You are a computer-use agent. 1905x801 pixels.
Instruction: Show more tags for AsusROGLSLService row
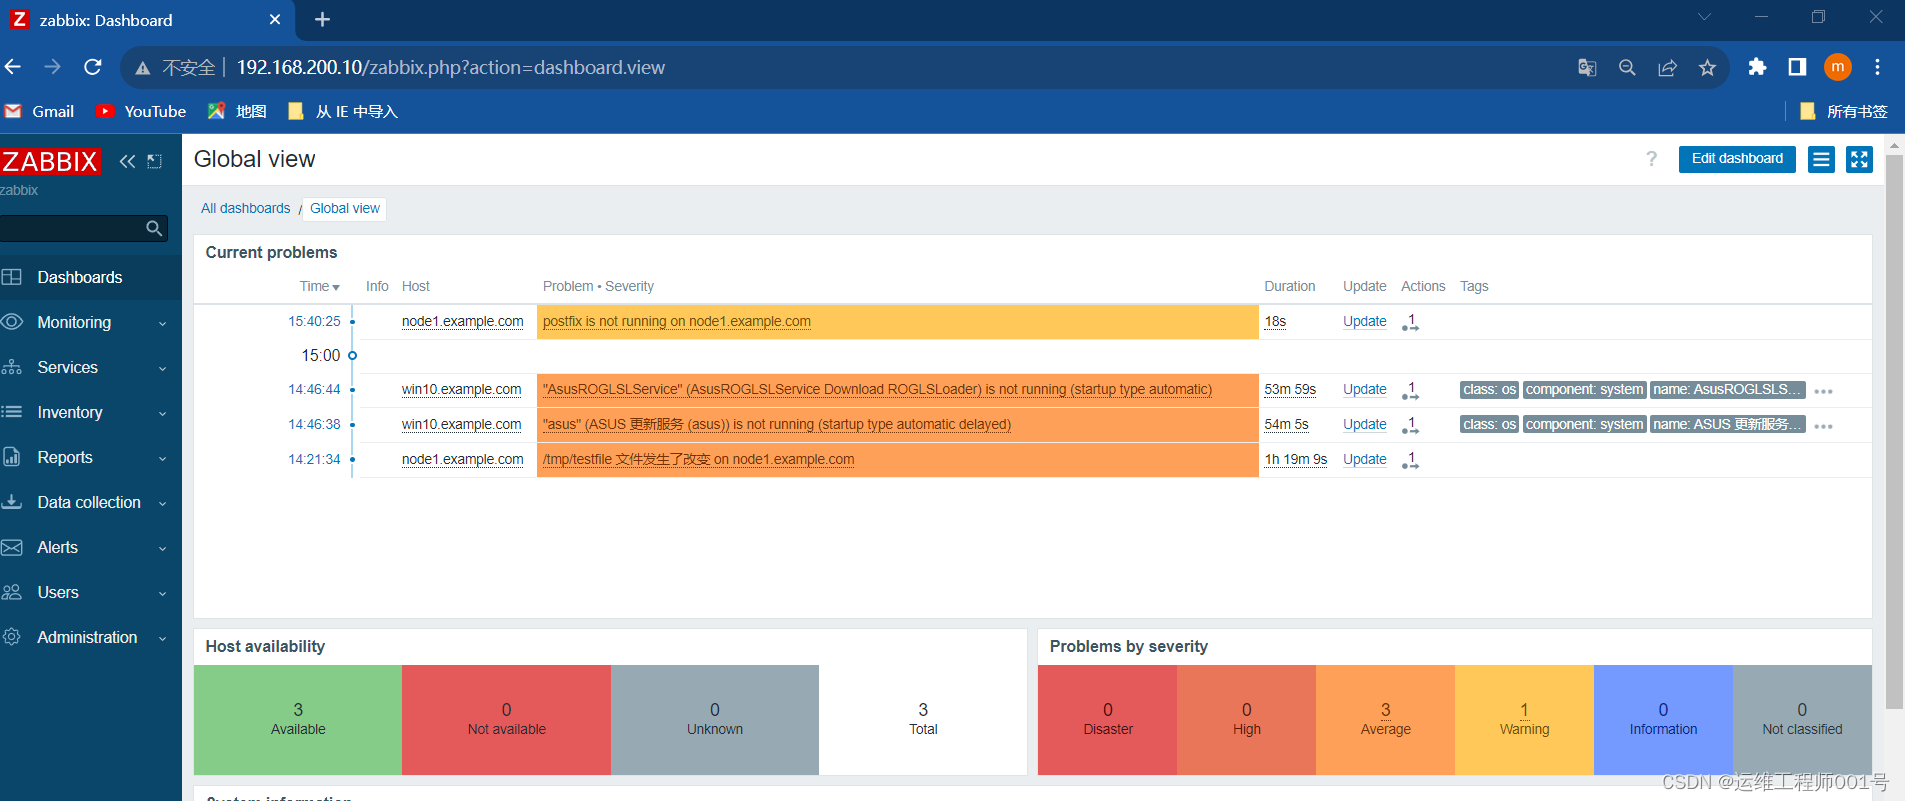coord(1823,391)
